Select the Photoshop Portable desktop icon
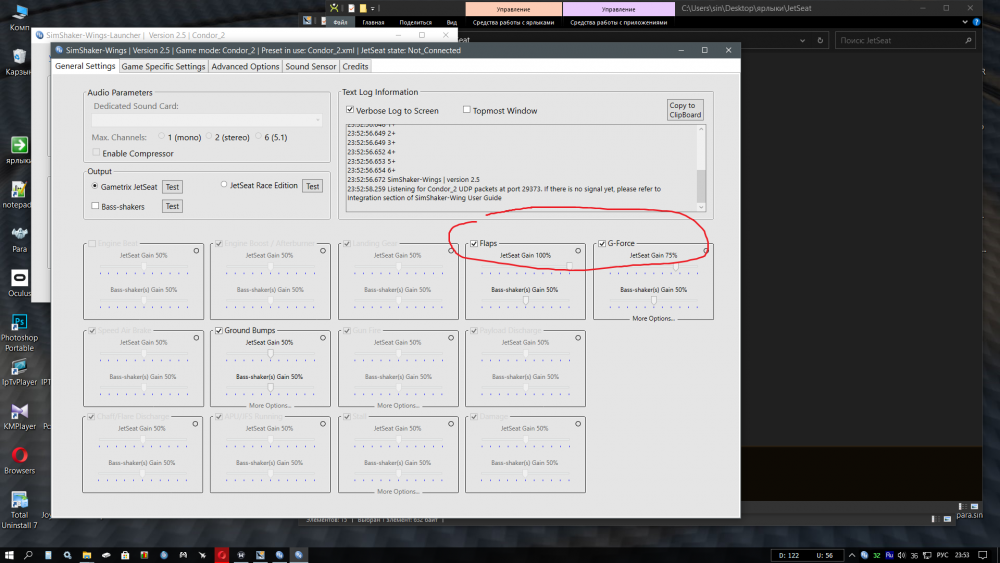1000x563 pixels. 19,333
